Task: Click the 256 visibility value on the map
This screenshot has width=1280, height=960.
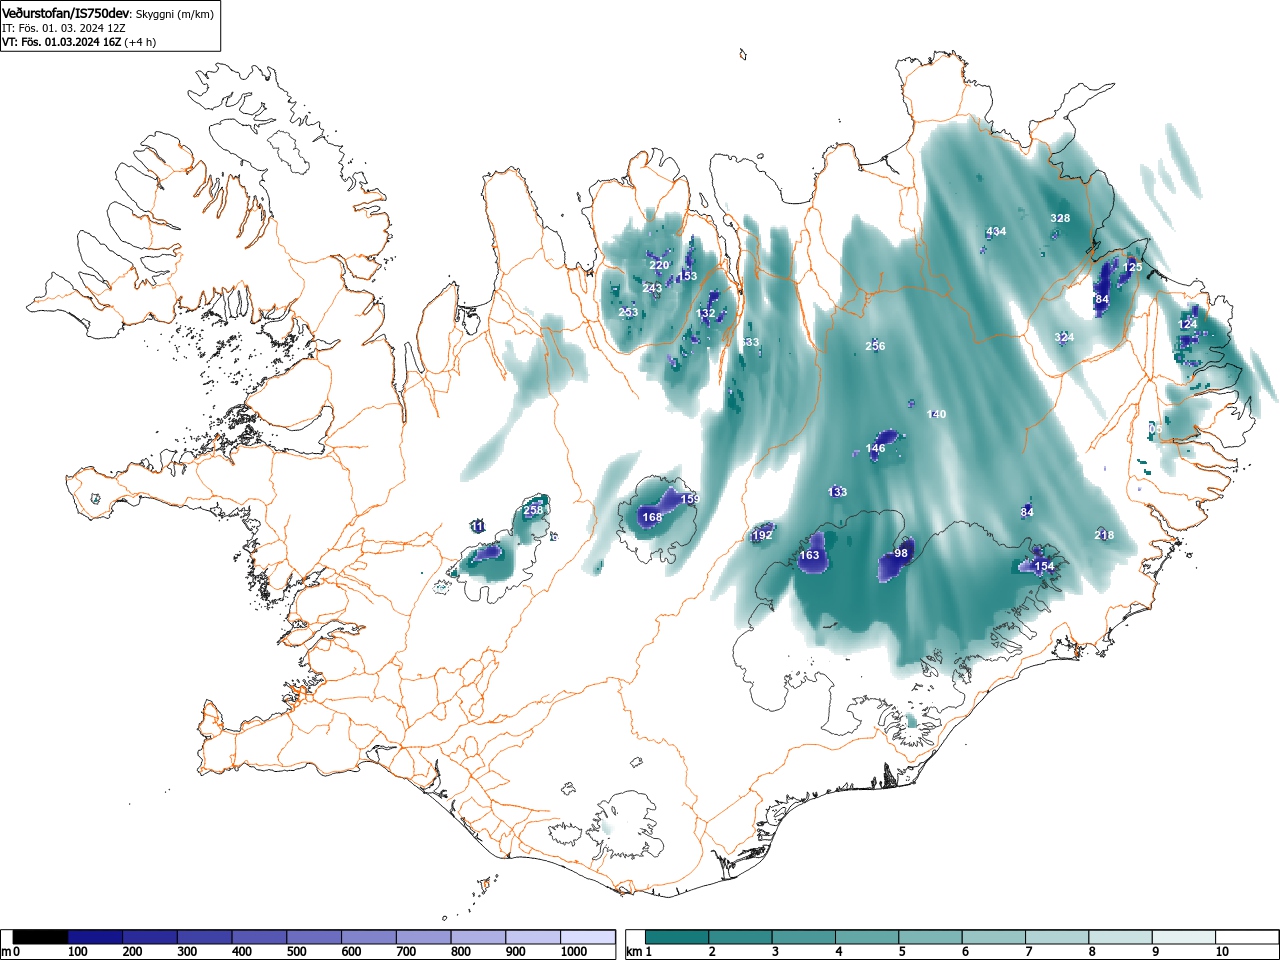Action: pyautogui.click(x=875, y=346)
